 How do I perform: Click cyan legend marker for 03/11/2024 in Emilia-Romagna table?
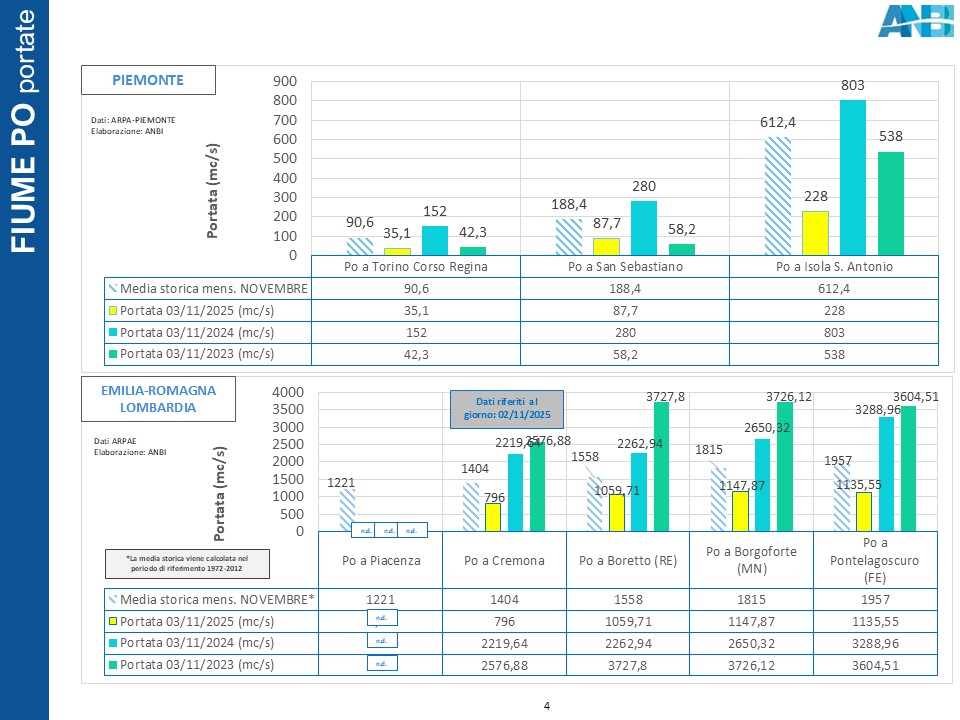(x=113, y=642)
